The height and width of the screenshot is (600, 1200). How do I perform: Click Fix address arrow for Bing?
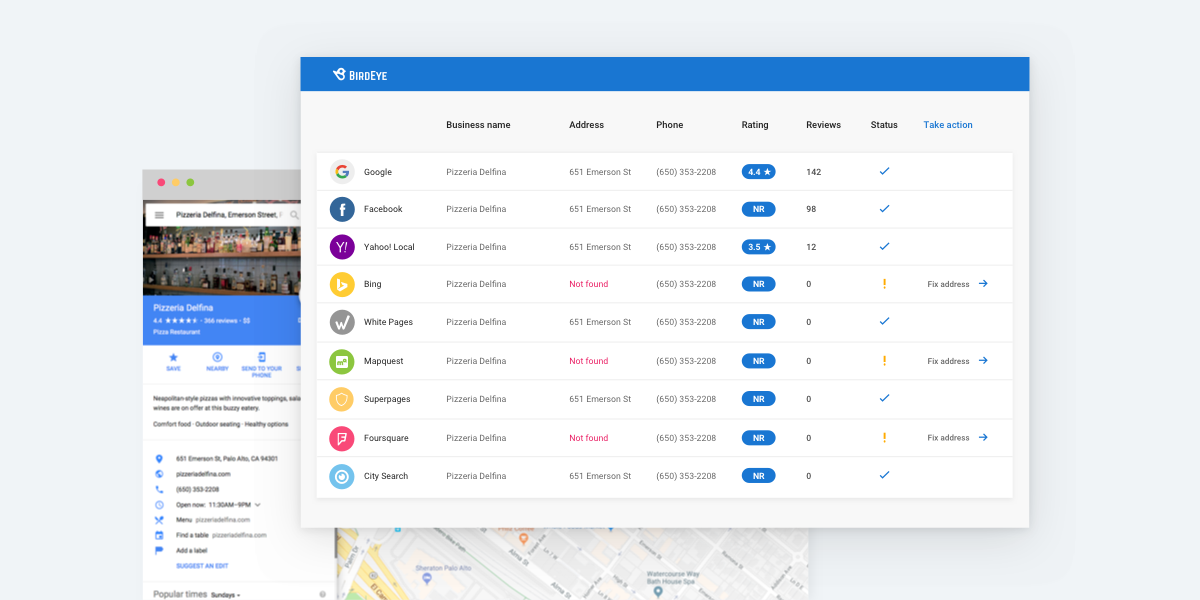tap(983, 284)
